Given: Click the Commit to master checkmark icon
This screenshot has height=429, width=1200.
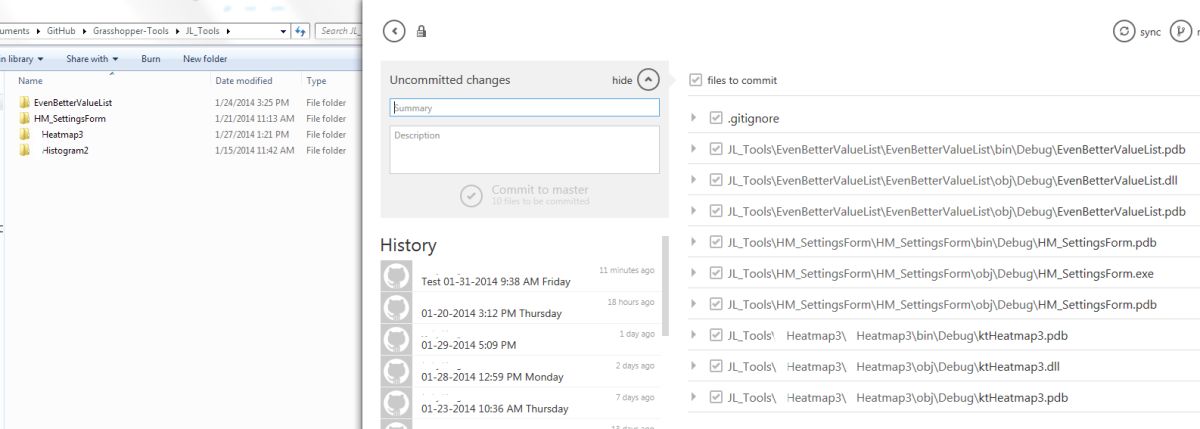Looking at the screenshot, I should point(472,196).
